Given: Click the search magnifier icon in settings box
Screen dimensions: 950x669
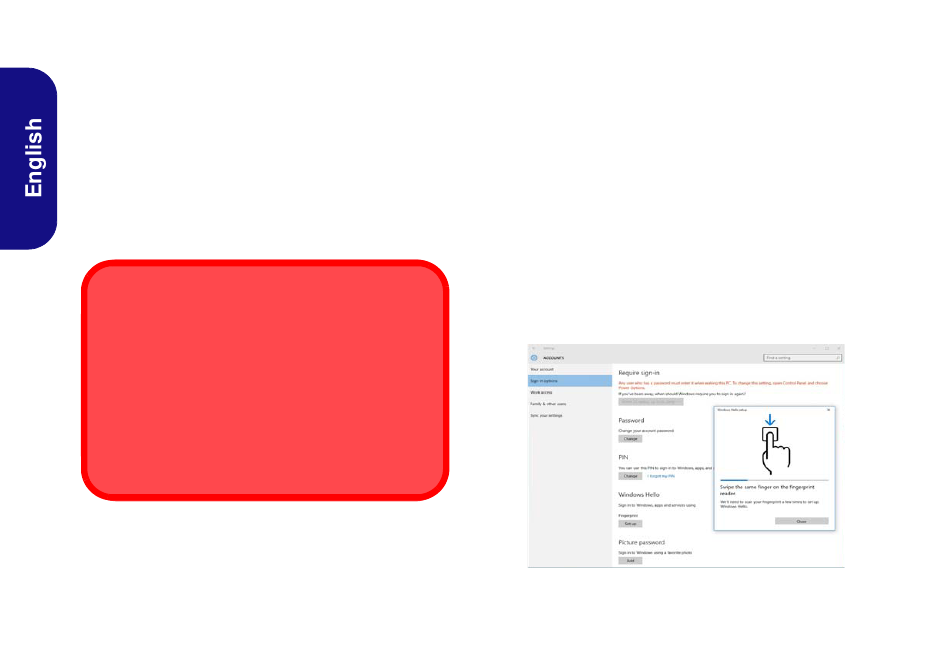Looking at the screenshot, I should [838, 357].
